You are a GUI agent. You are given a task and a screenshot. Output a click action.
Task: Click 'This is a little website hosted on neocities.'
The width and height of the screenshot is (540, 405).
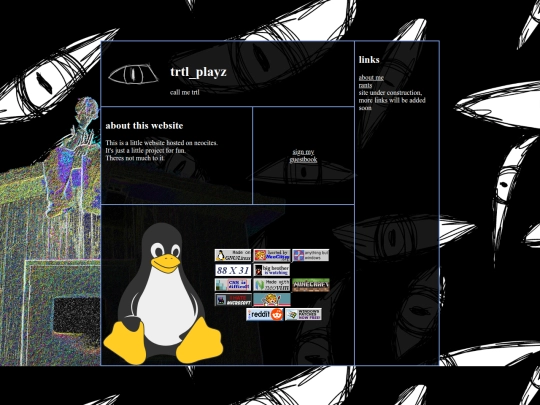[162, 143]
